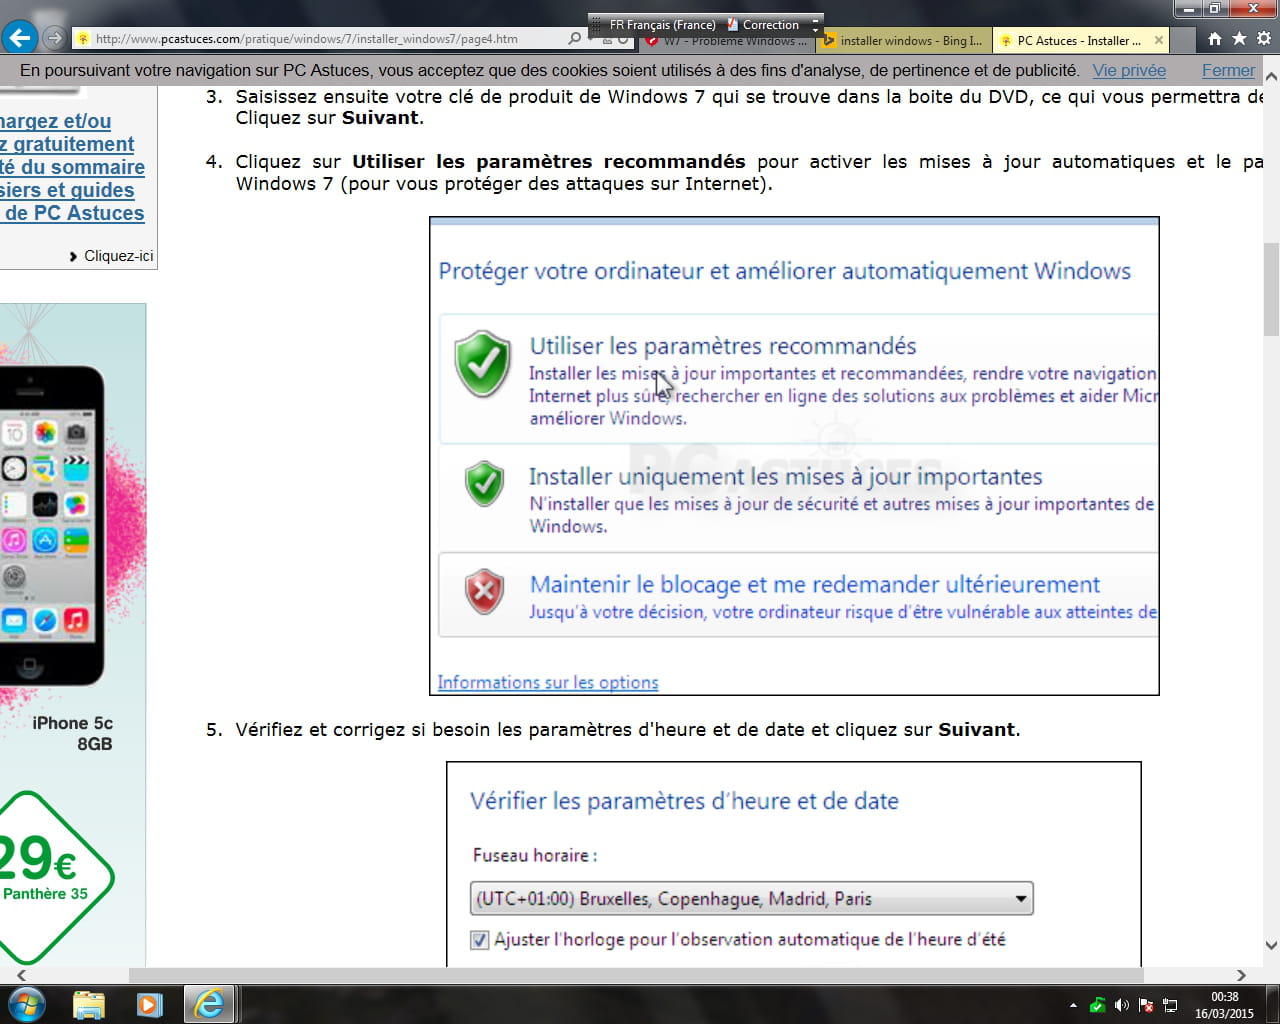Close the PC Astuces tab with its X
Viewport: 1280px width, 1024px height.
pyautogui.click(x=1159, y=40)
